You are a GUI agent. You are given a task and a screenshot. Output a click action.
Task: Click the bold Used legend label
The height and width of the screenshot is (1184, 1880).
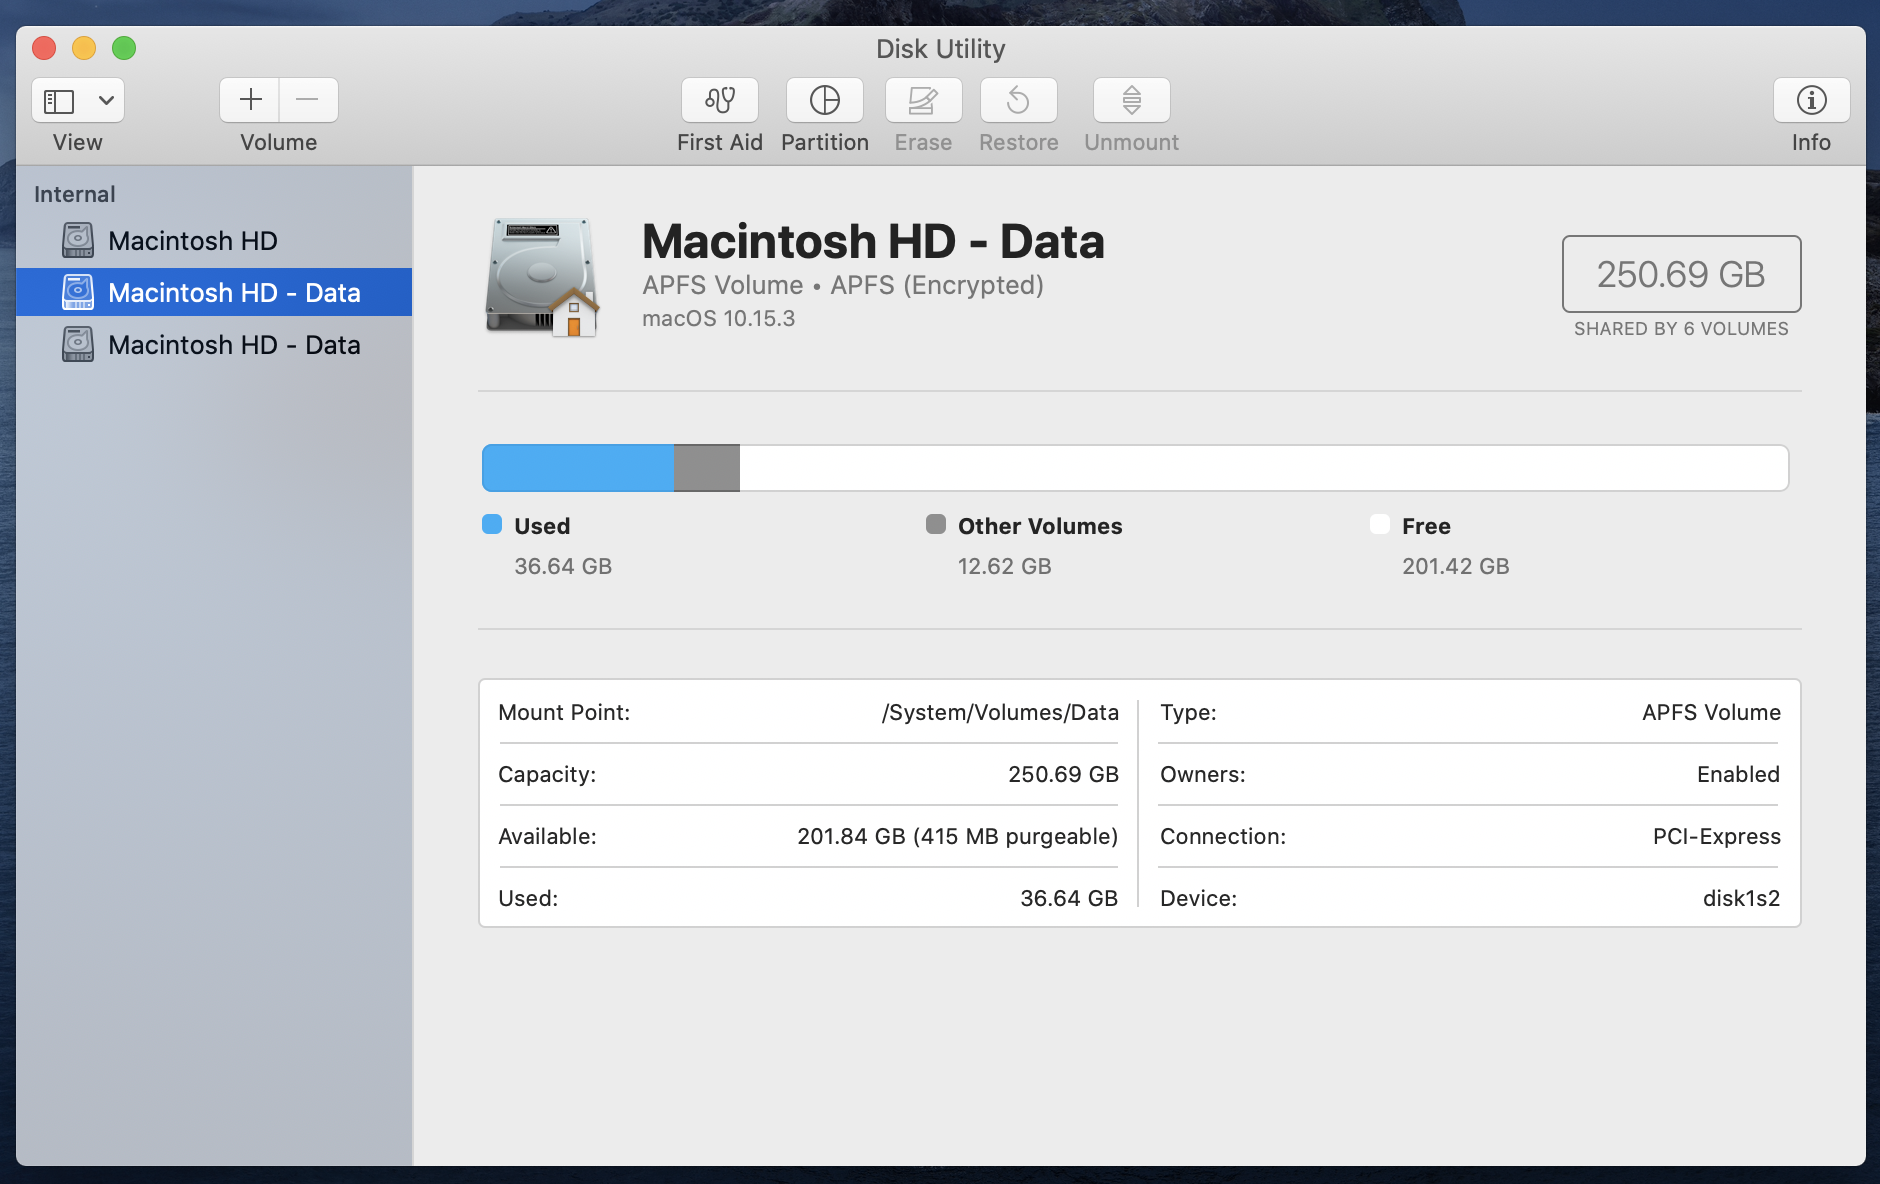[542, 526]
